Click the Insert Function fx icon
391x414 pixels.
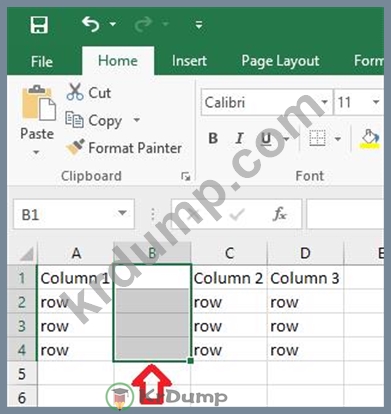279,214
